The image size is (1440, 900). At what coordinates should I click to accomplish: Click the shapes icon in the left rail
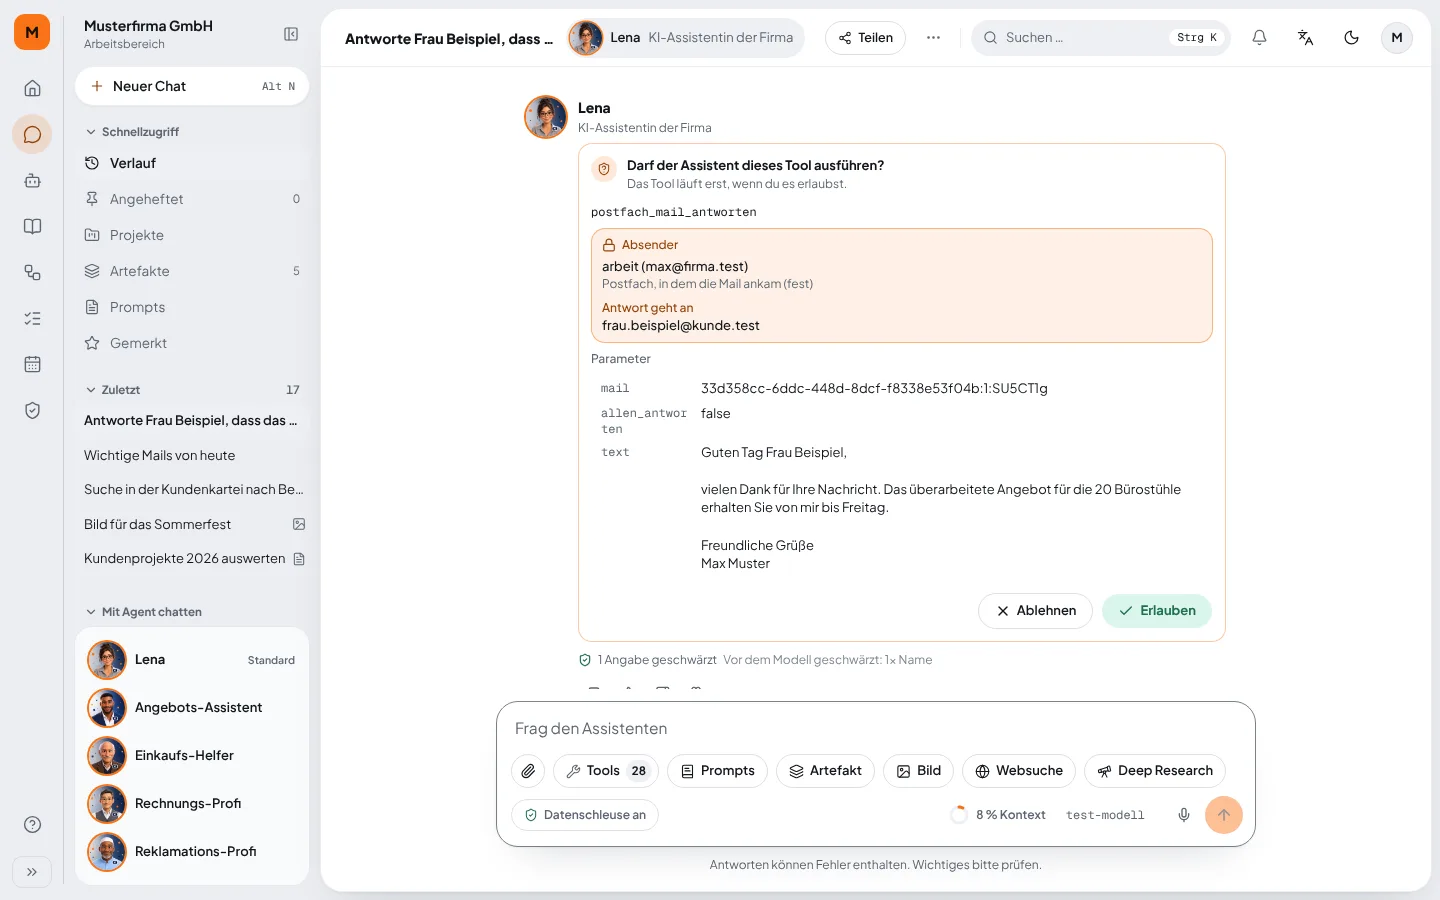pos(32,272)
